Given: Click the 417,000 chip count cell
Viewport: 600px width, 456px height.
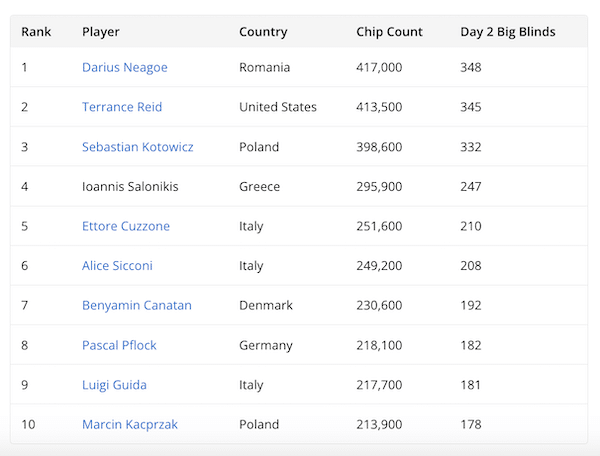Looking at the screenshot, I should tap(379, 68).
